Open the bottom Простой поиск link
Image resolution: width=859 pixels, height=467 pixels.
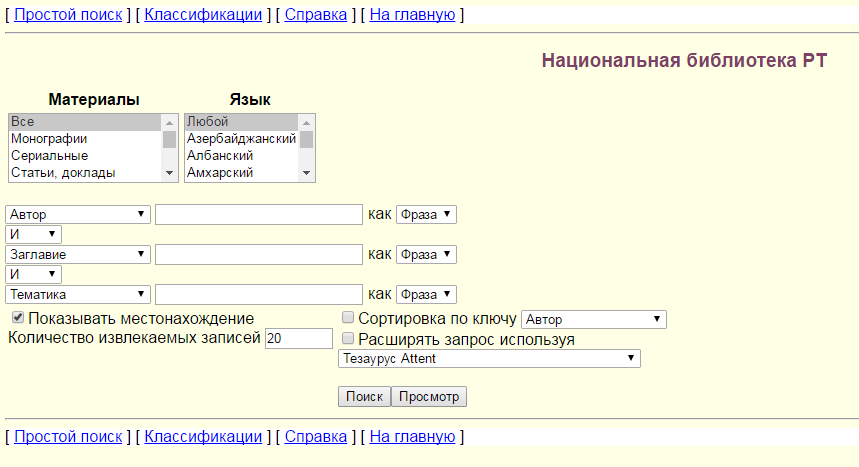(x=68, y=437)
